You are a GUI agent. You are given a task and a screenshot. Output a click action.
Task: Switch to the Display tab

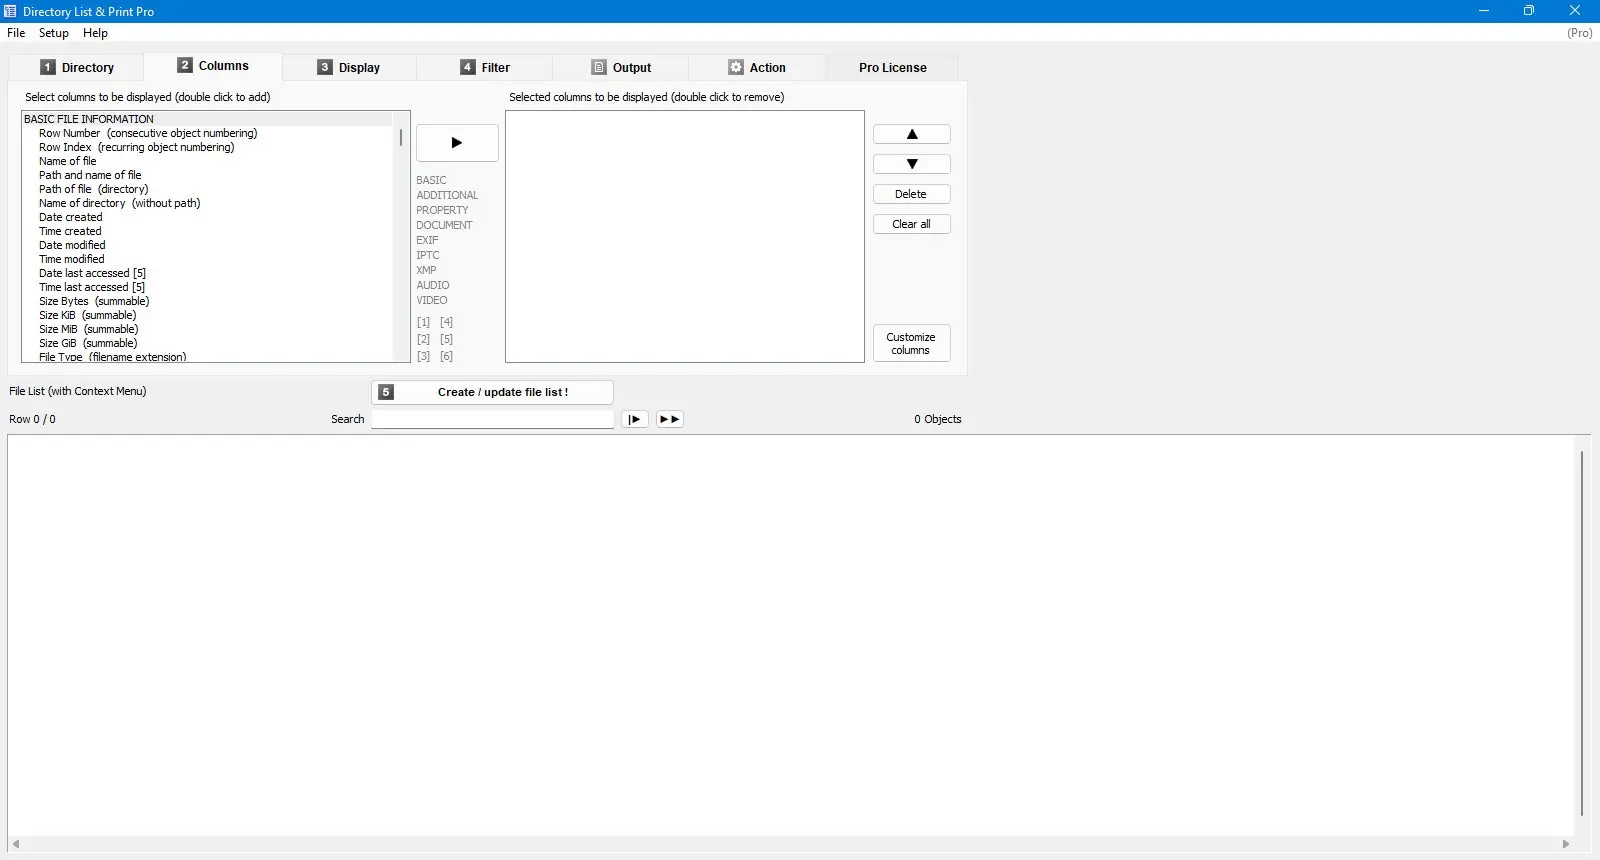tap(349, 67)
